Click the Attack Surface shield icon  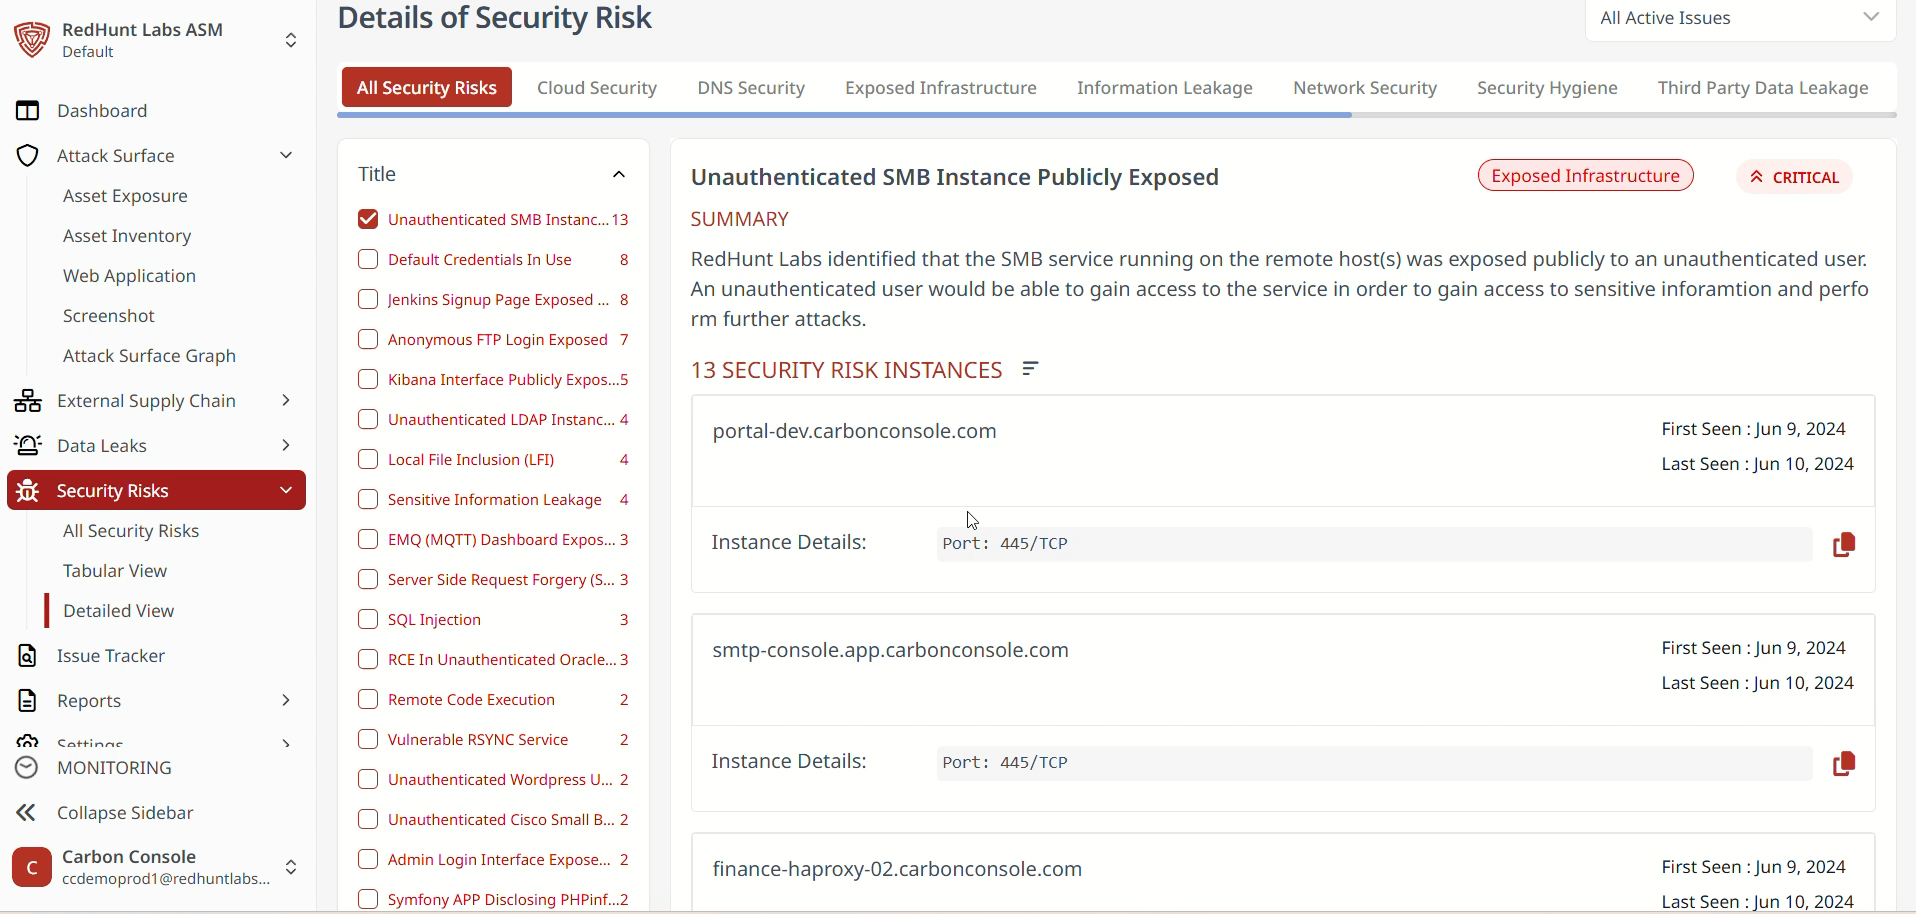(28, 156)
